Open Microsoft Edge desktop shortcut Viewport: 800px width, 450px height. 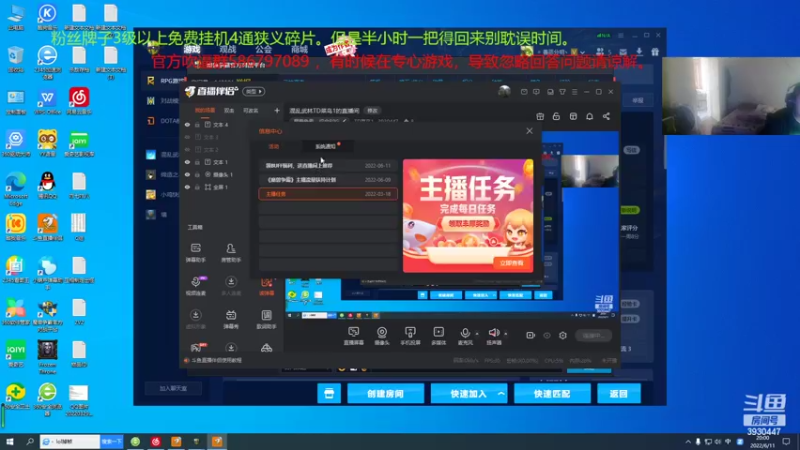click(16, 188)
